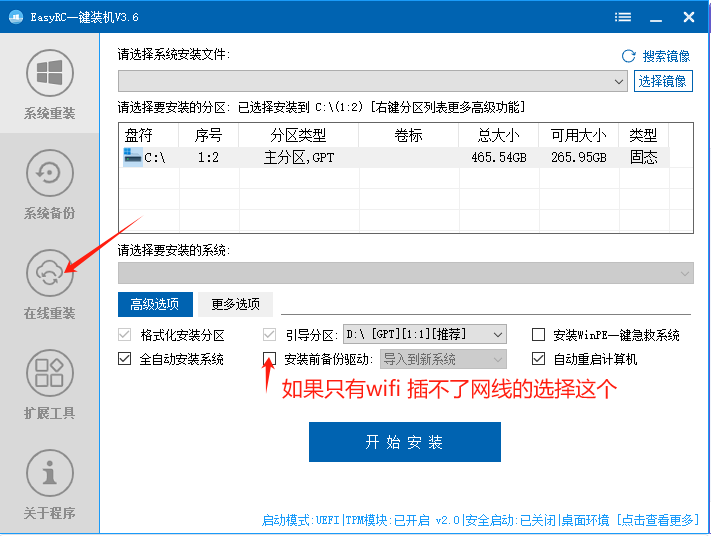Open the 关于程序 info icon
Image resolution: width=711 pixels, height=536 pixels.
click(49, 473)
